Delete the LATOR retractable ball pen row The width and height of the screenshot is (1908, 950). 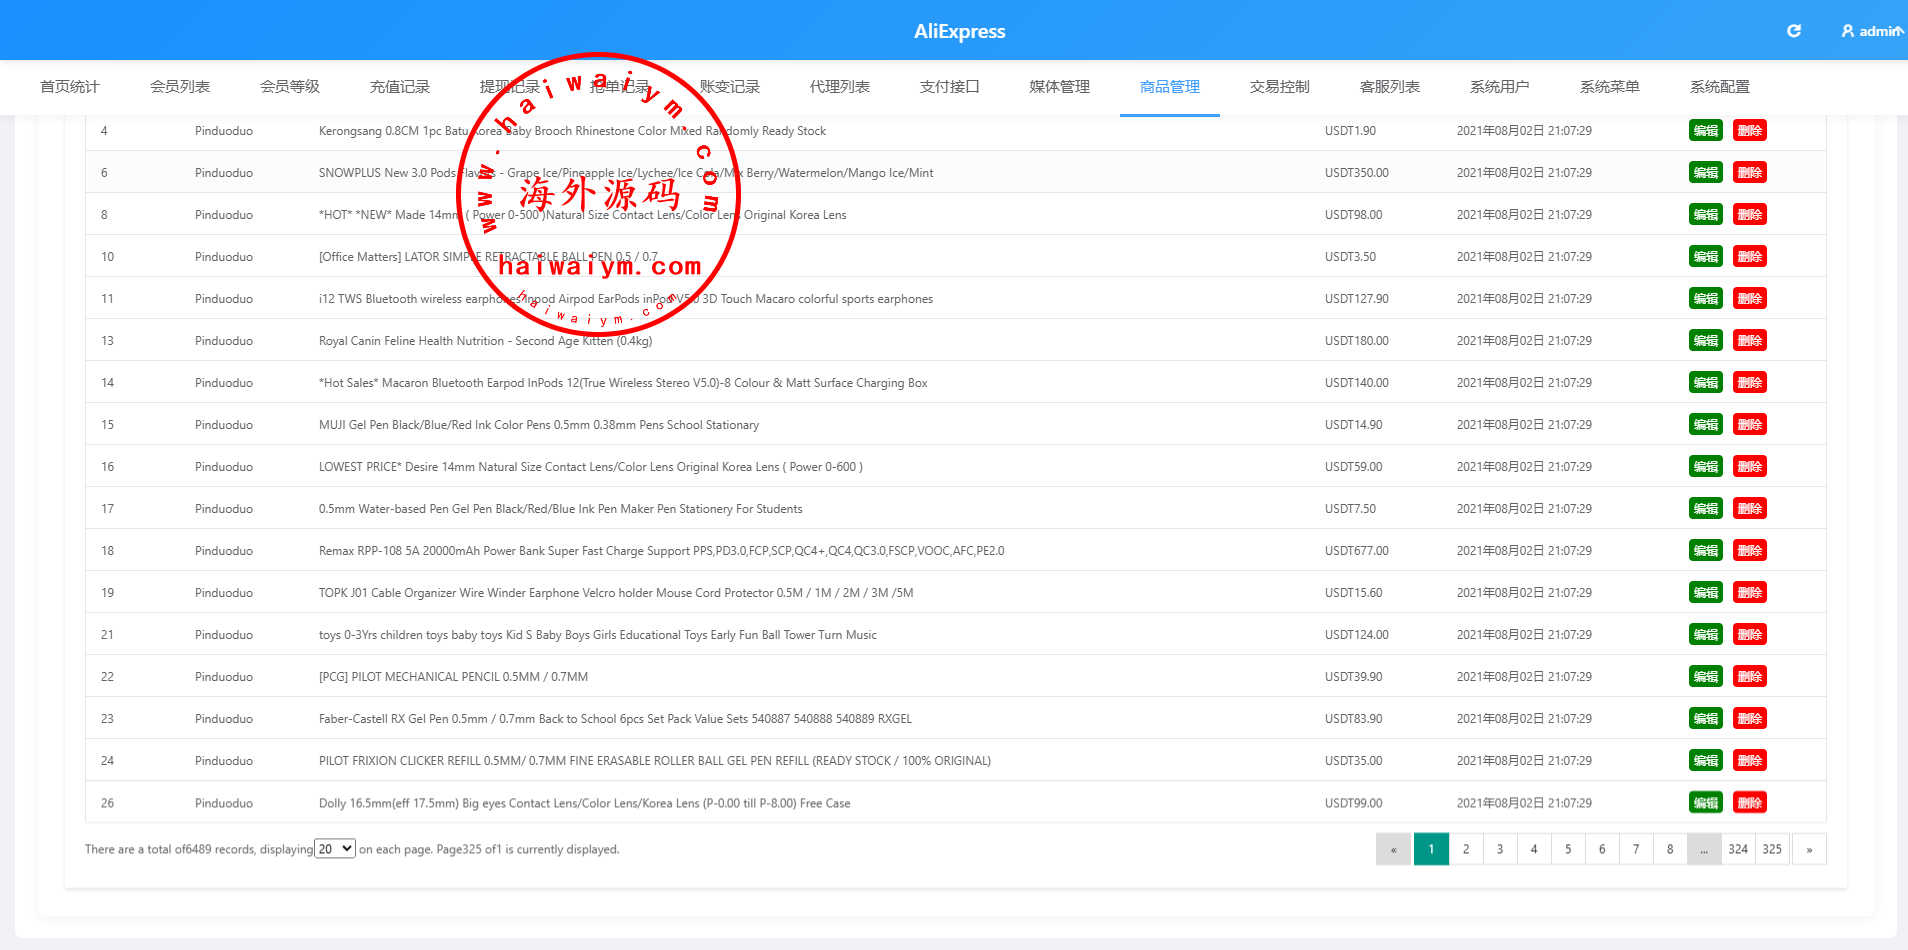[1750, 257]
